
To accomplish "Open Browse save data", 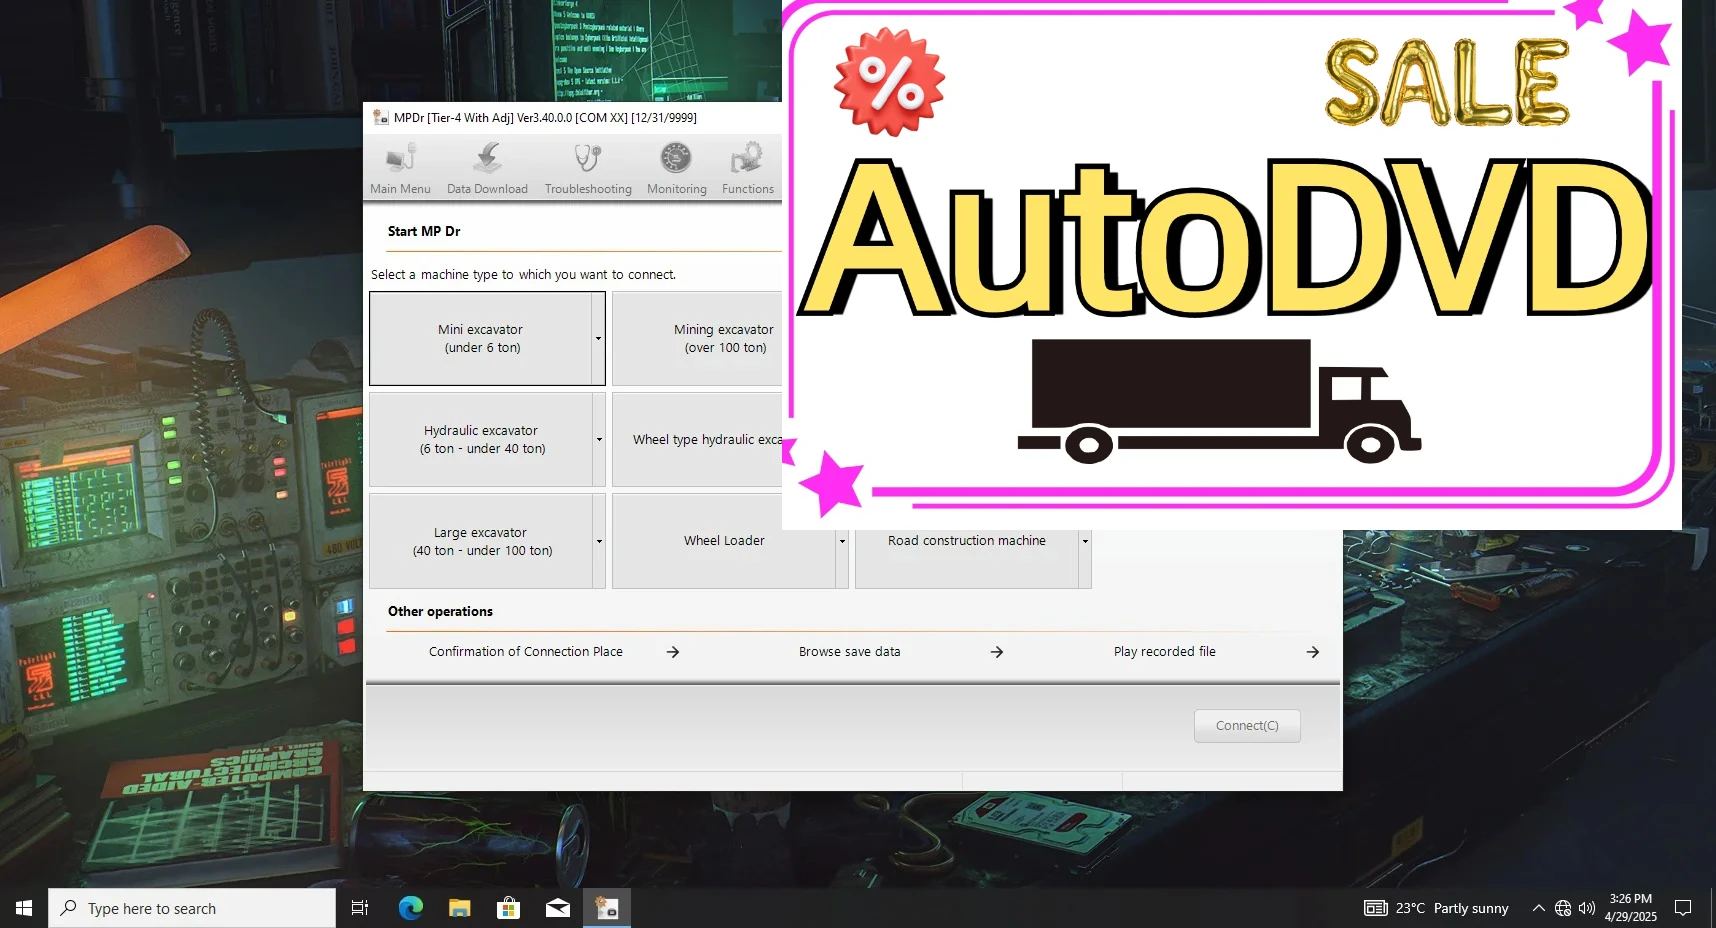I will pyautogui.click(x=850, y=652).
